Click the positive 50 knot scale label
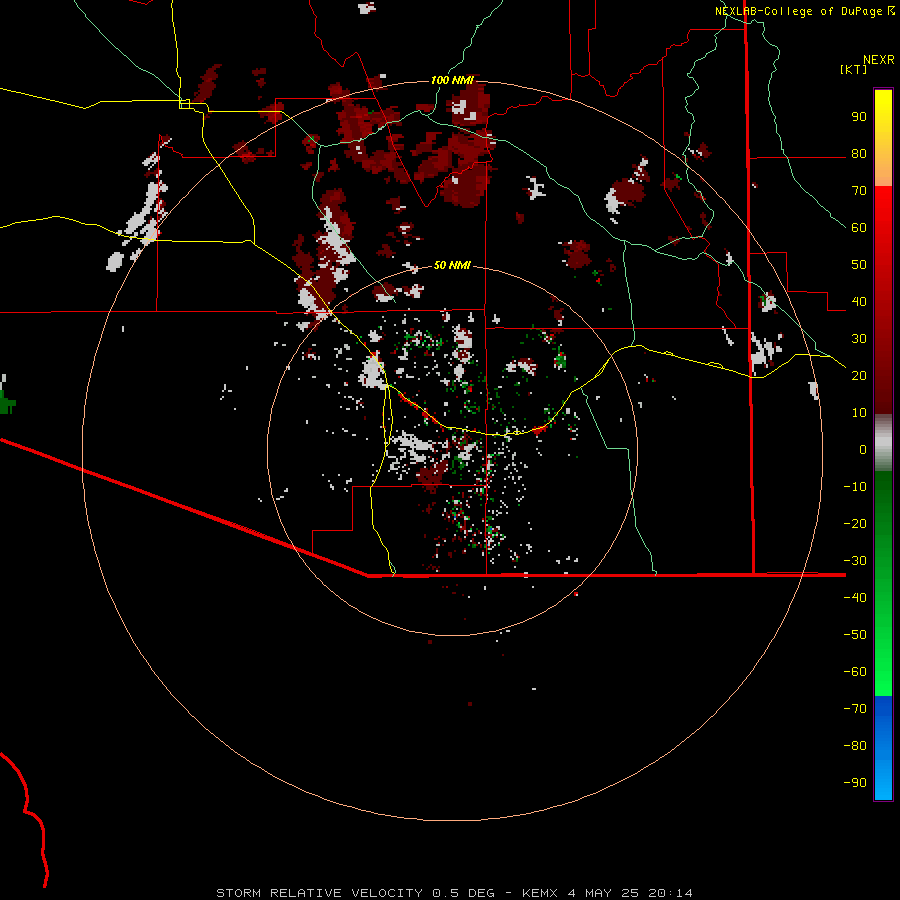Image resolution: width=900 pixels, height=900 pixels. [859, 265]
